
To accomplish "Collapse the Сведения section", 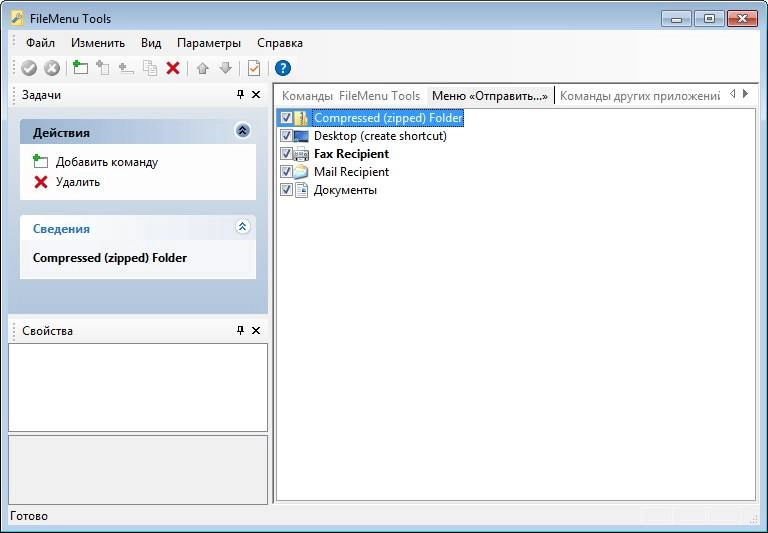I will coord(242,226).
